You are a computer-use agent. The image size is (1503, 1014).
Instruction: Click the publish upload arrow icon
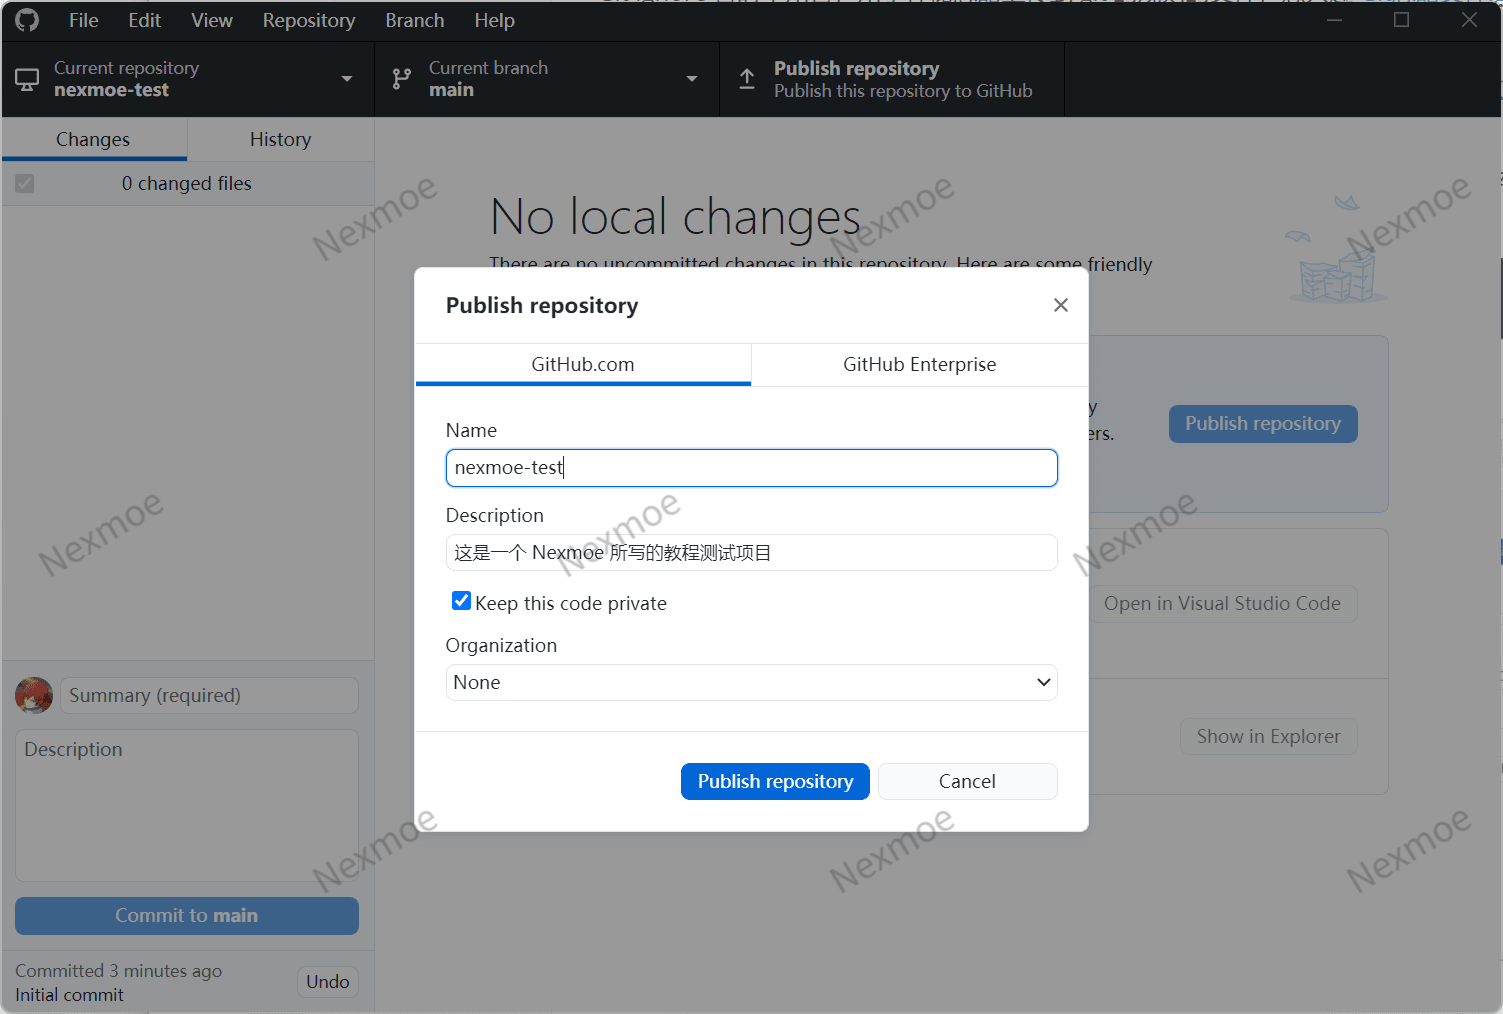point(747,79)
